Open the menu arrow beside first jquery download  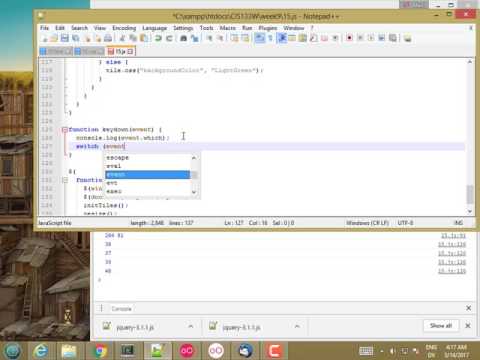[x=191, y=326]
